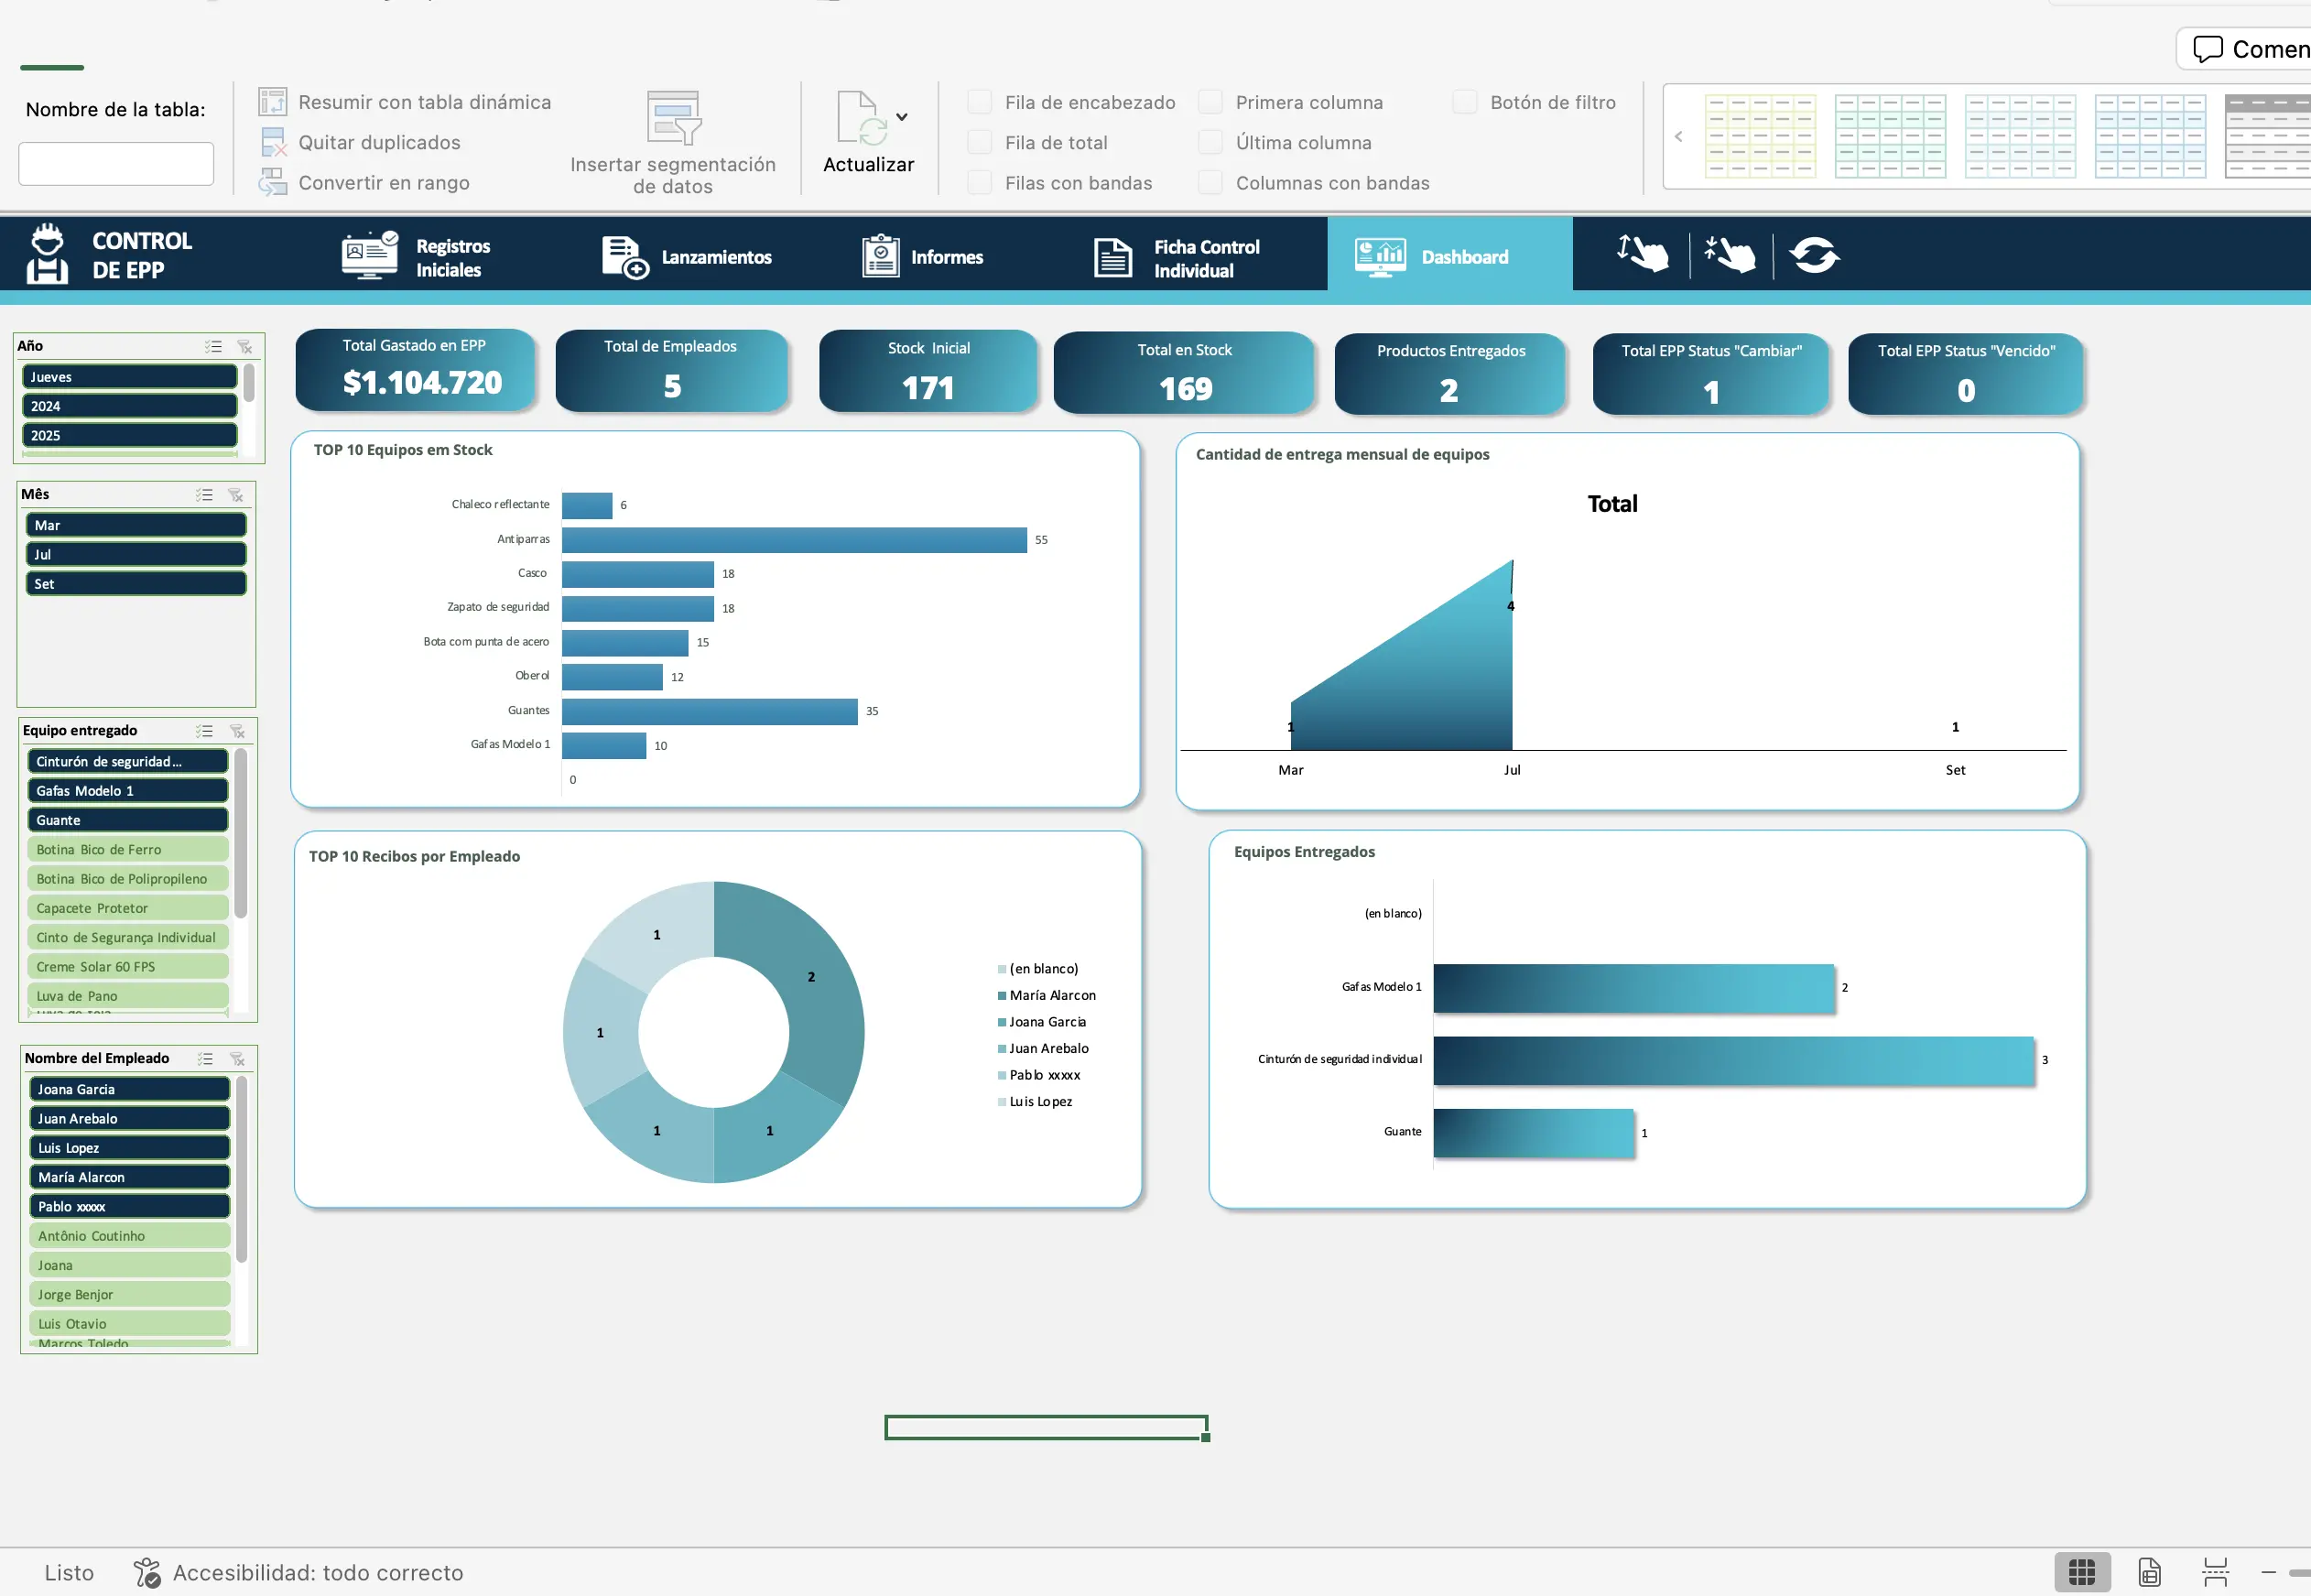
Task: Select the Guante slicer item
Action: tap(127, 820)
